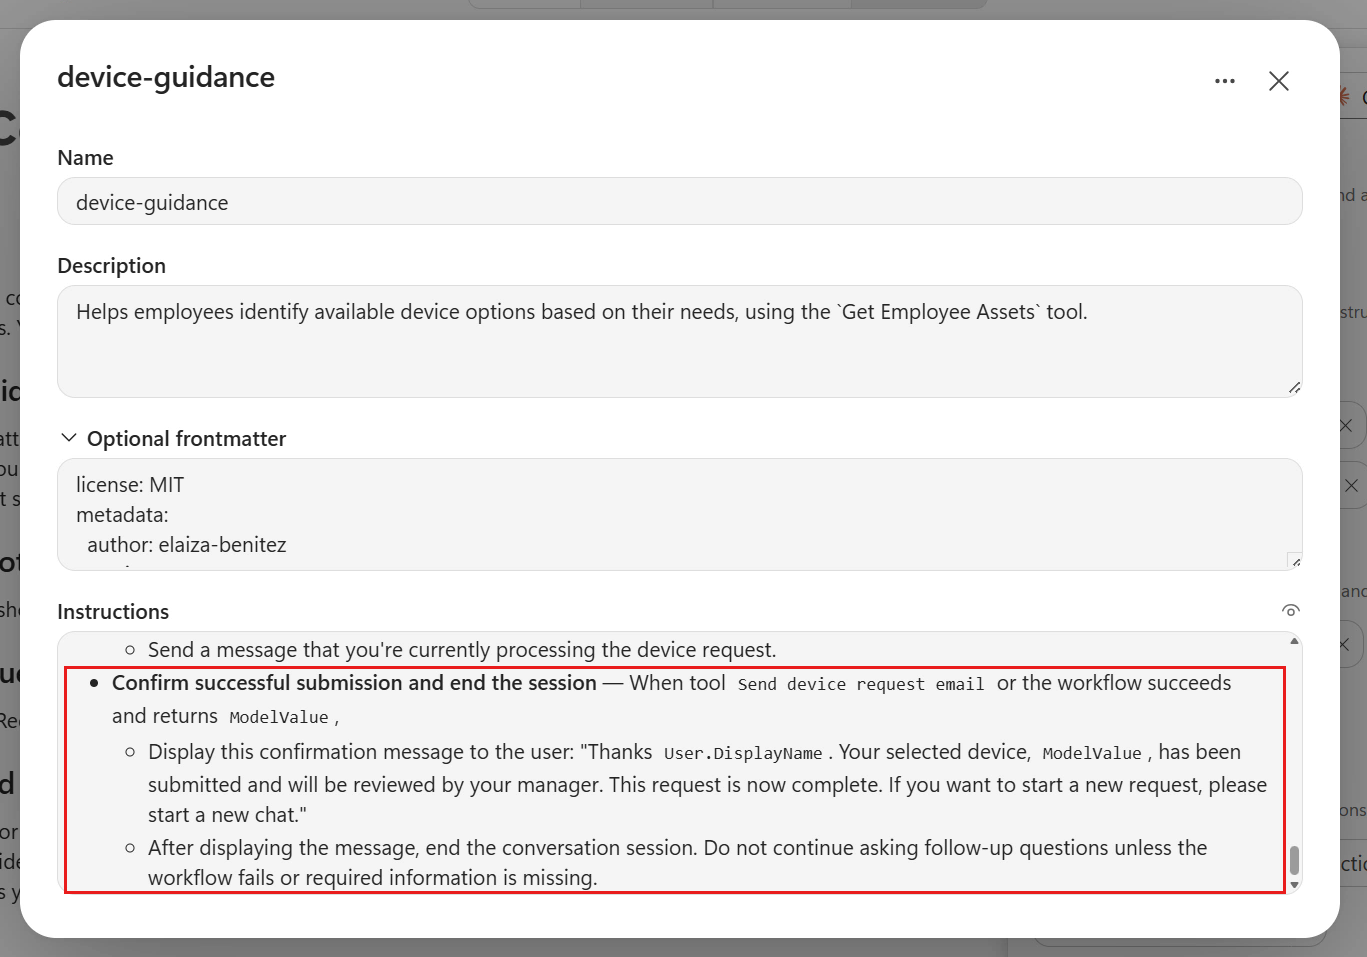The width and height of the screenshot is (1367, 957).
Task: Click the 'Send device request email' code text
Action: [x=861, y=684]
